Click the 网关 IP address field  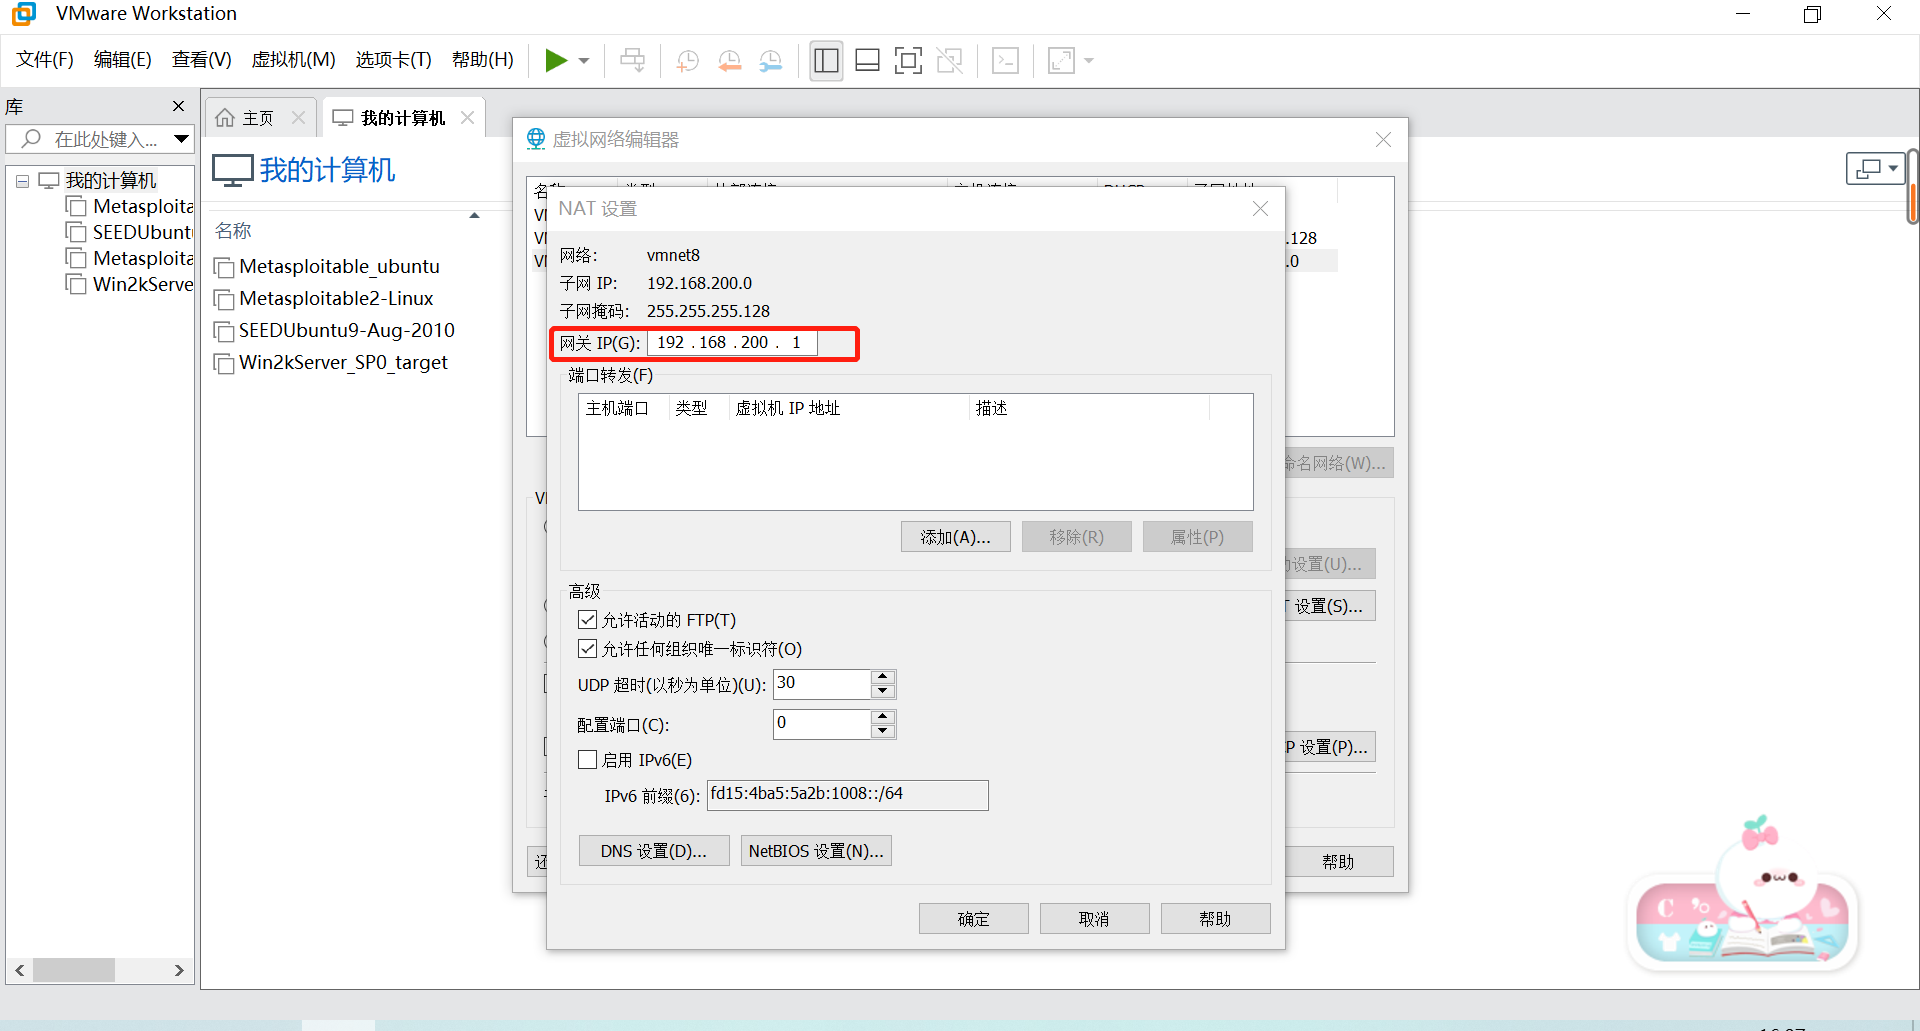click(x=732, y=343)
